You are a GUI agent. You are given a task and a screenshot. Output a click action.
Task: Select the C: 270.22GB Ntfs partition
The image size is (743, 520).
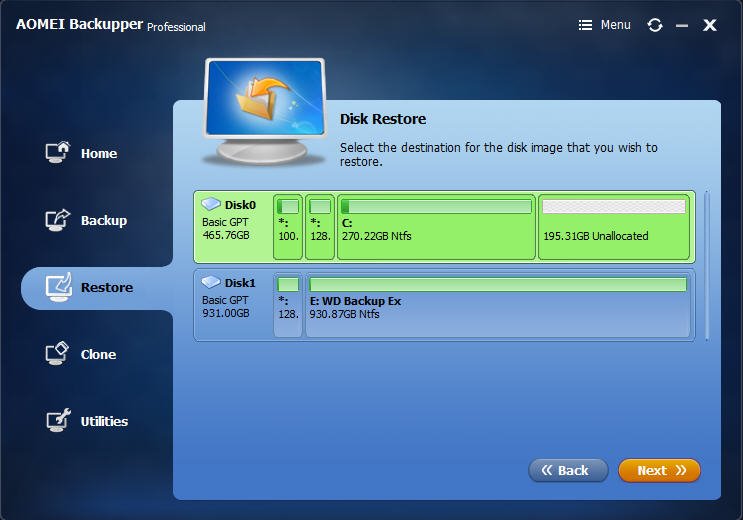pos(436,227)
